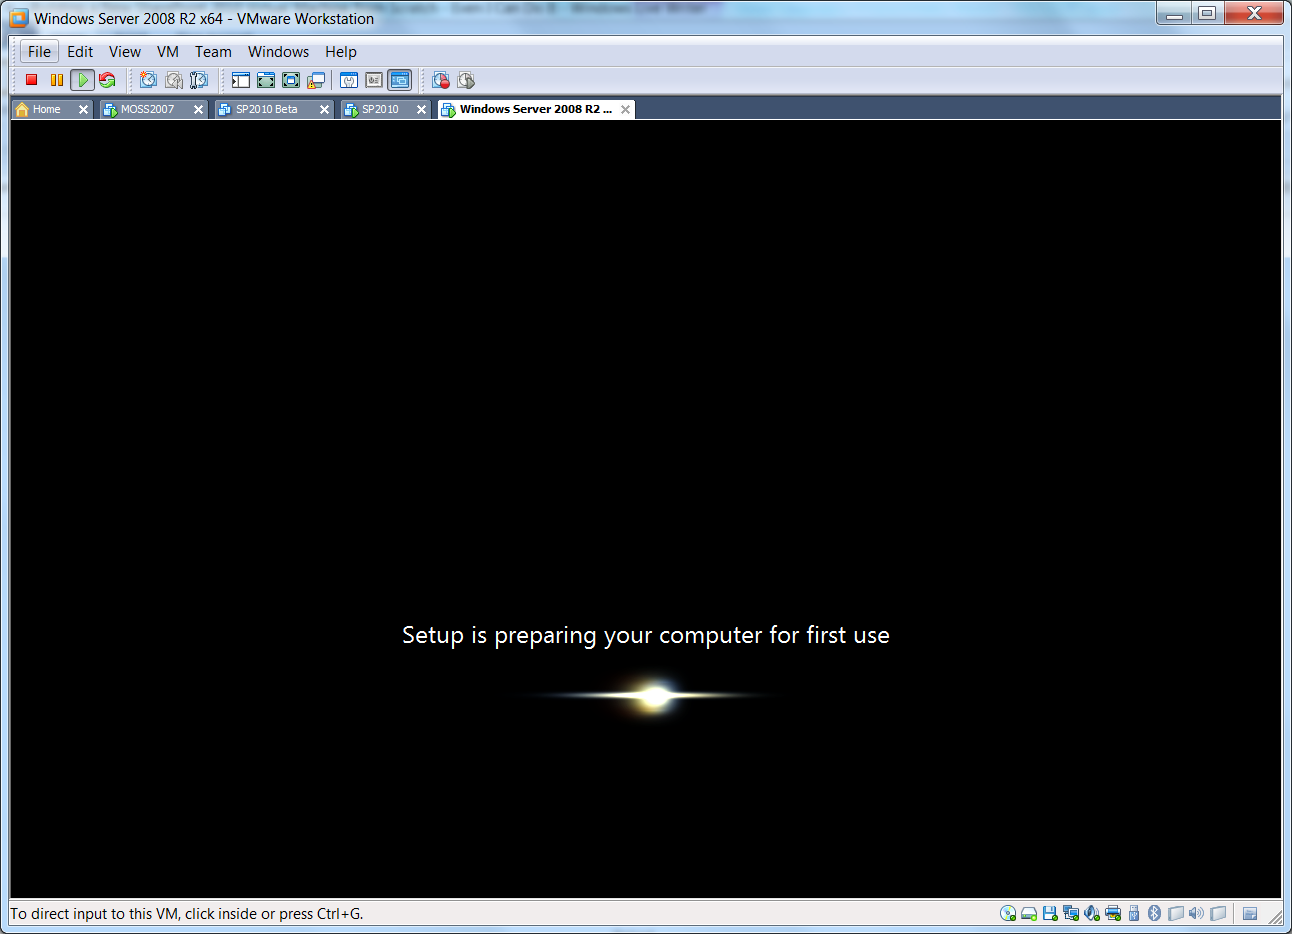This screenshot has width=1292, height=934.
Task: Suspend the VM with the pause icon
Action: pos(57,80)
